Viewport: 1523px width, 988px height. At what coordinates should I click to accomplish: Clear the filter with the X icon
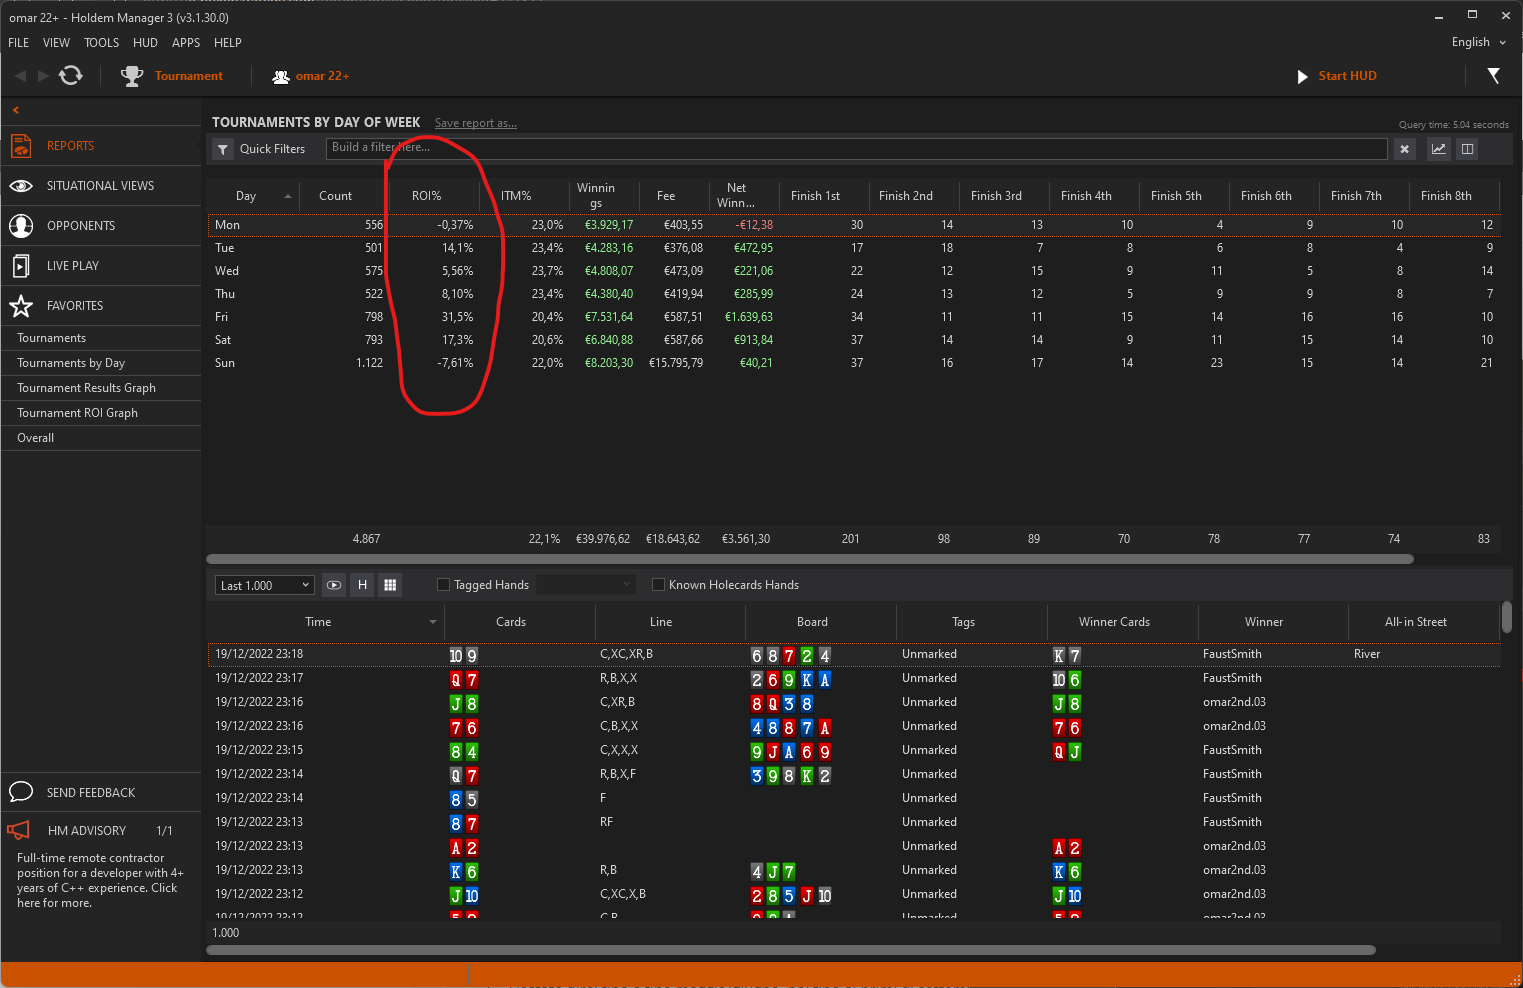click(x=1405, y=149)
